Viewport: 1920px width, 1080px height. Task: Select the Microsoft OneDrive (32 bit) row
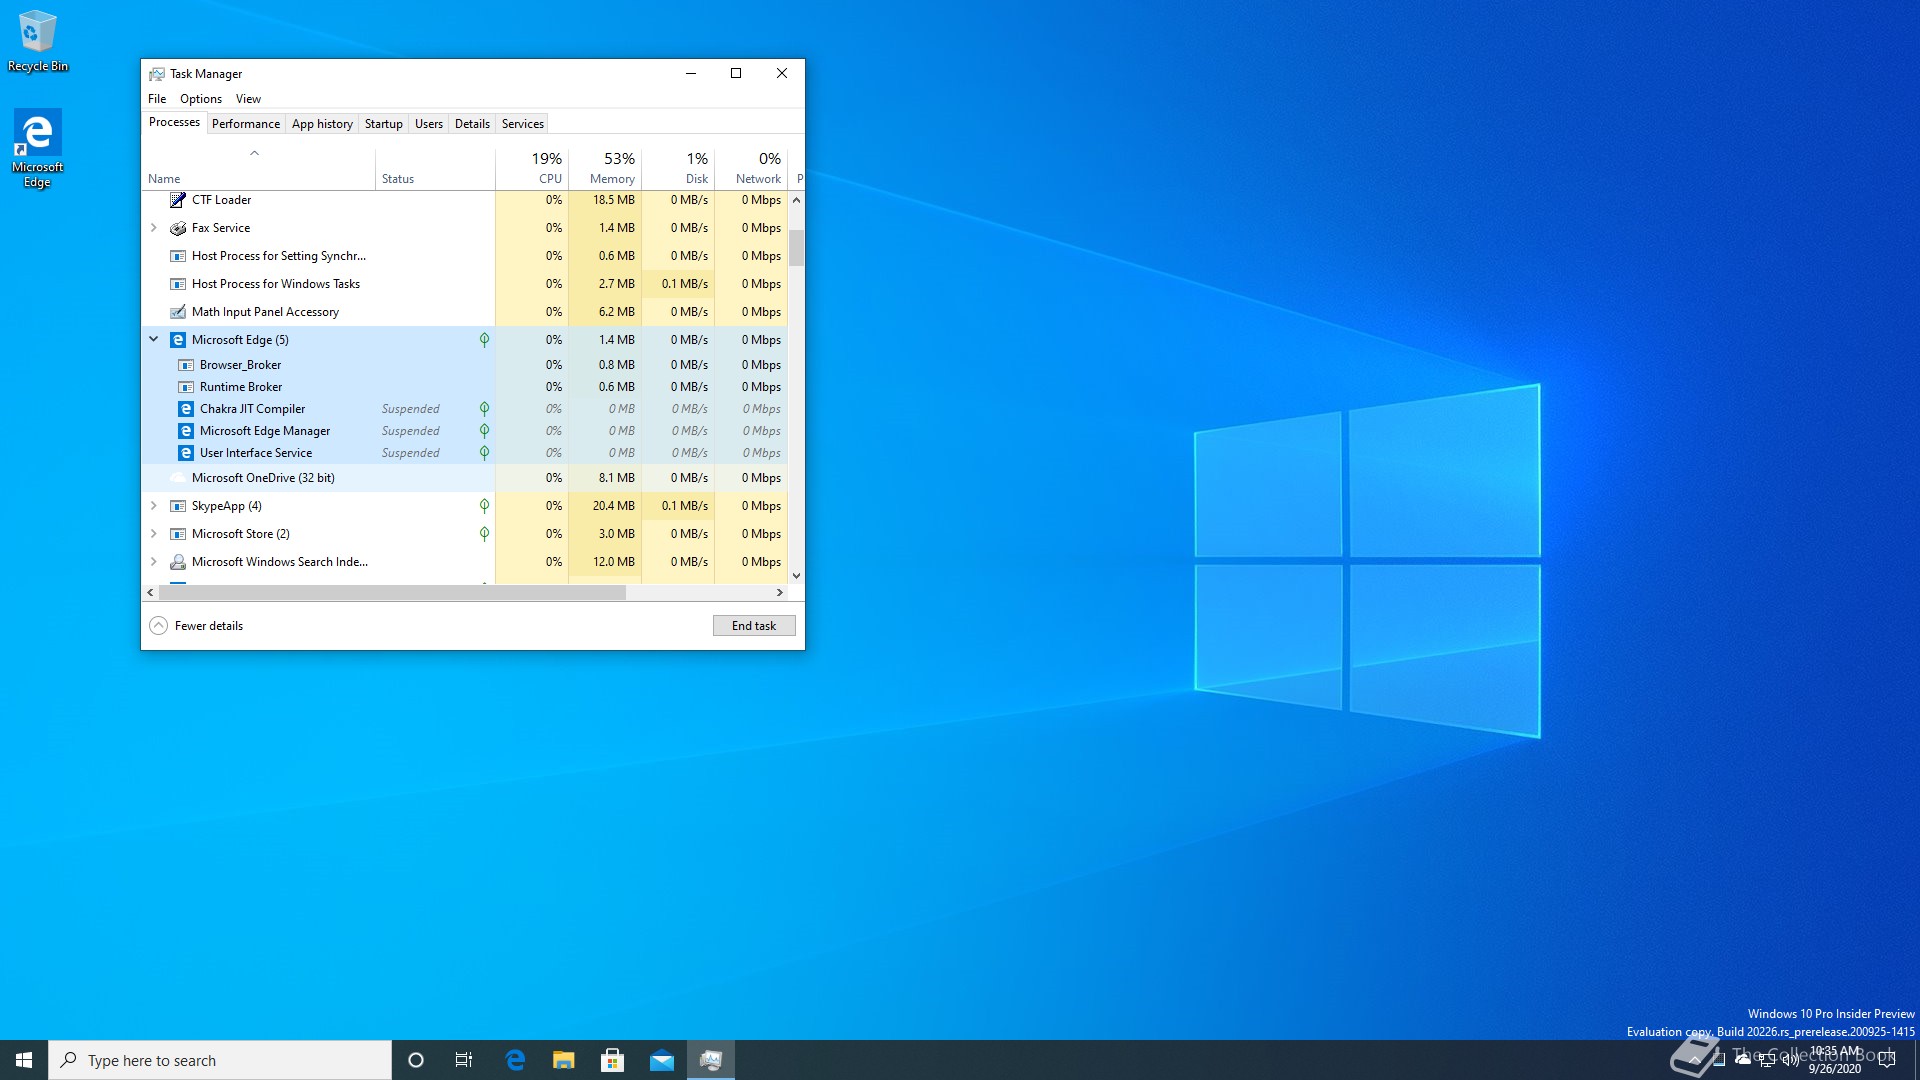(465, 478)
